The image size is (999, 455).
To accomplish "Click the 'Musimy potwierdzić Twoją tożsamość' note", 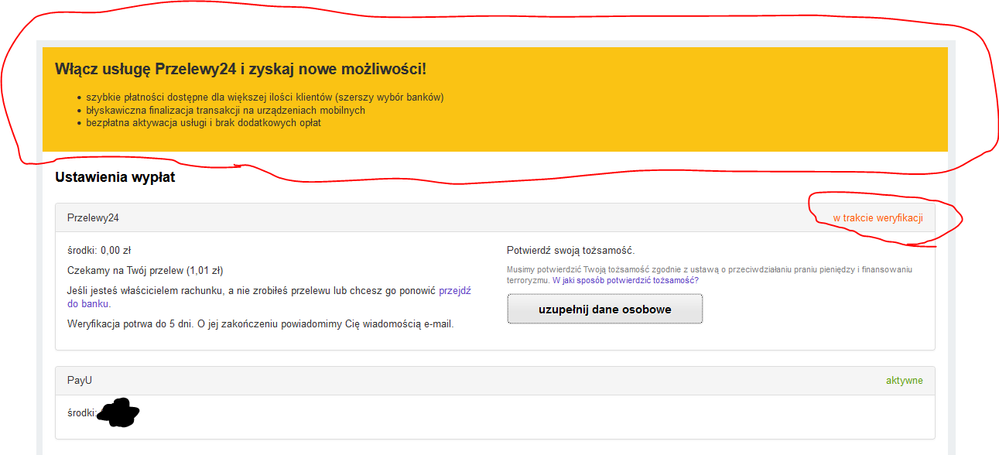I will point(710,275).
